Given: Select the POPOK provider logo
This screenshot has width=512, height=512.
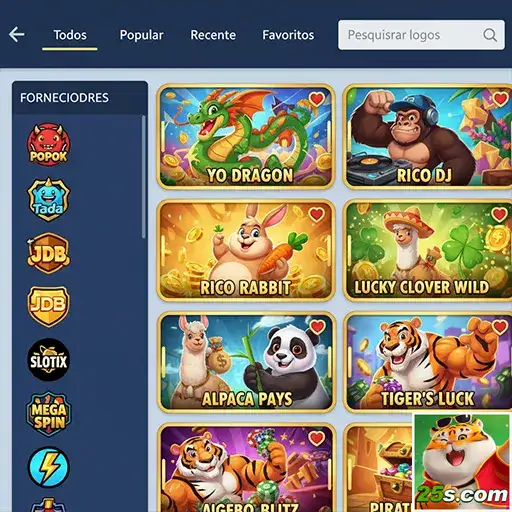Looking at the screenshot, I should pos(49,145).
